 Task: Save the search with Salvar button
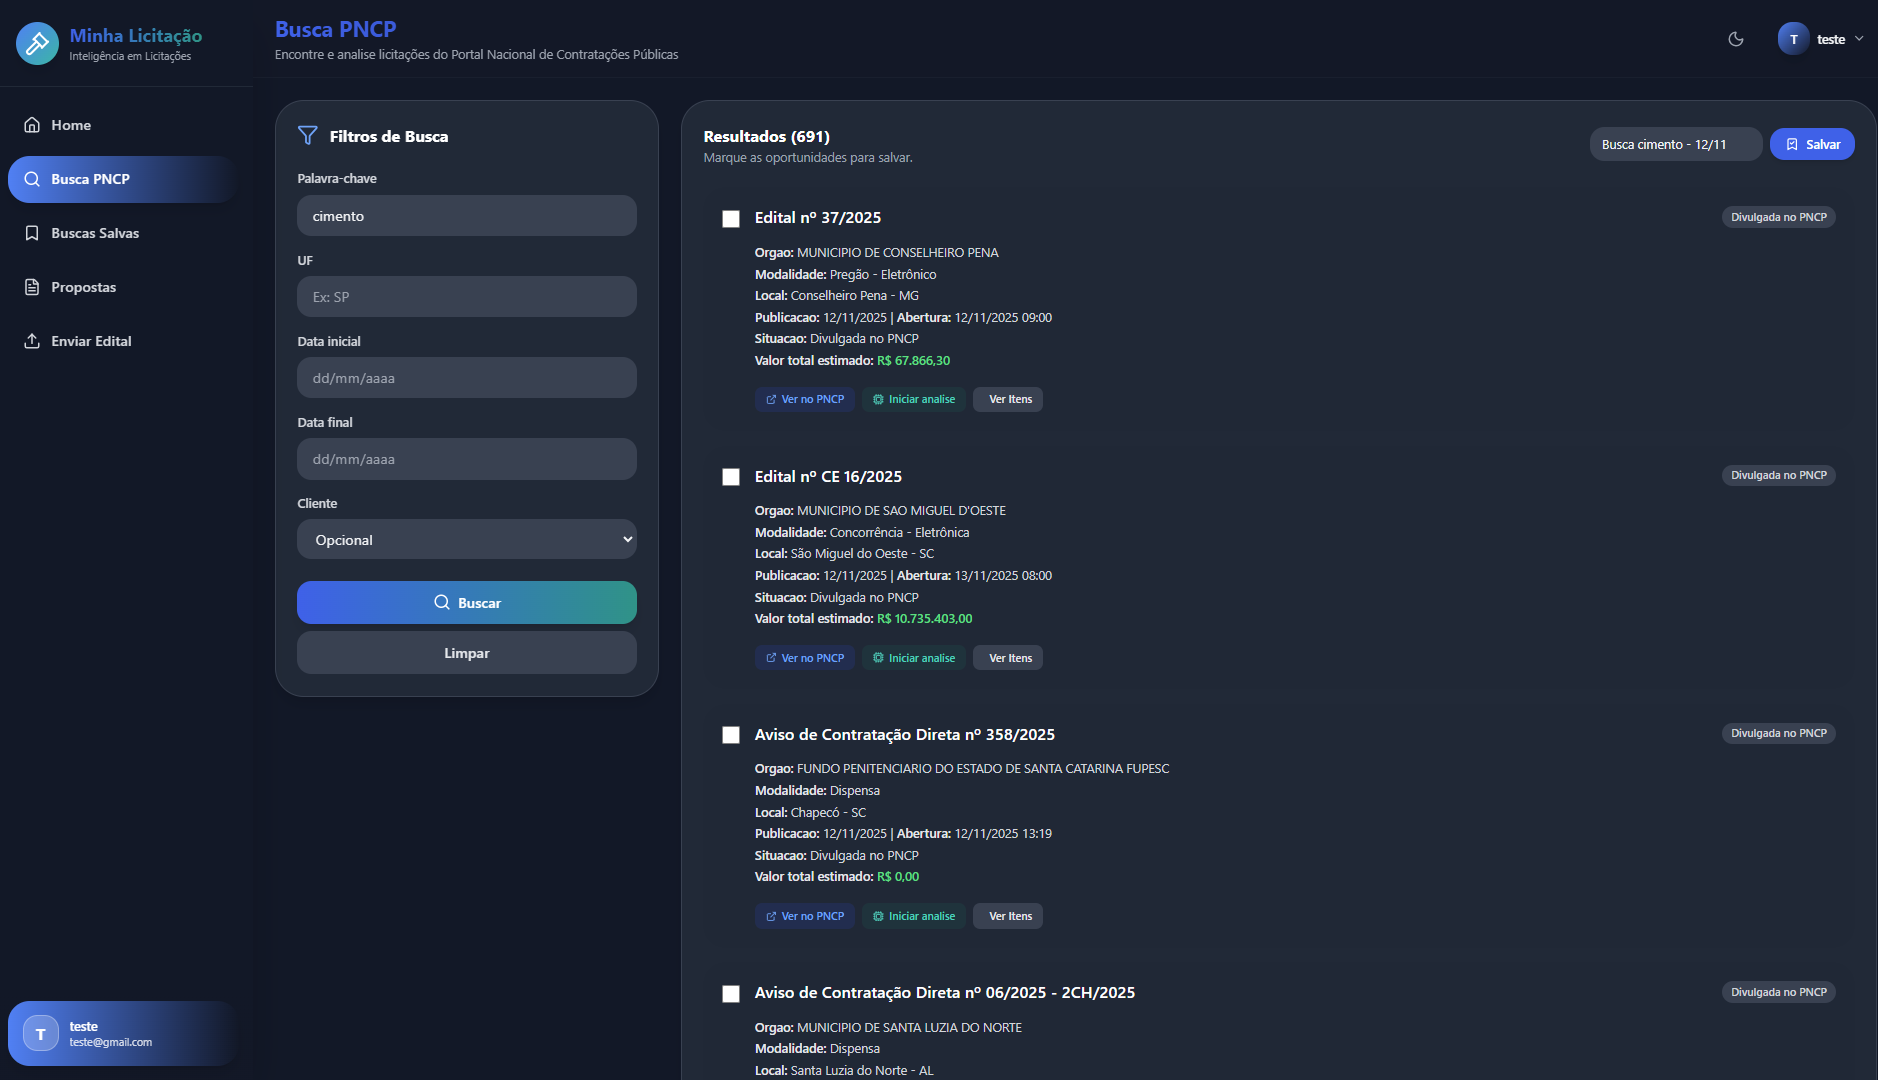point(1812,144)
